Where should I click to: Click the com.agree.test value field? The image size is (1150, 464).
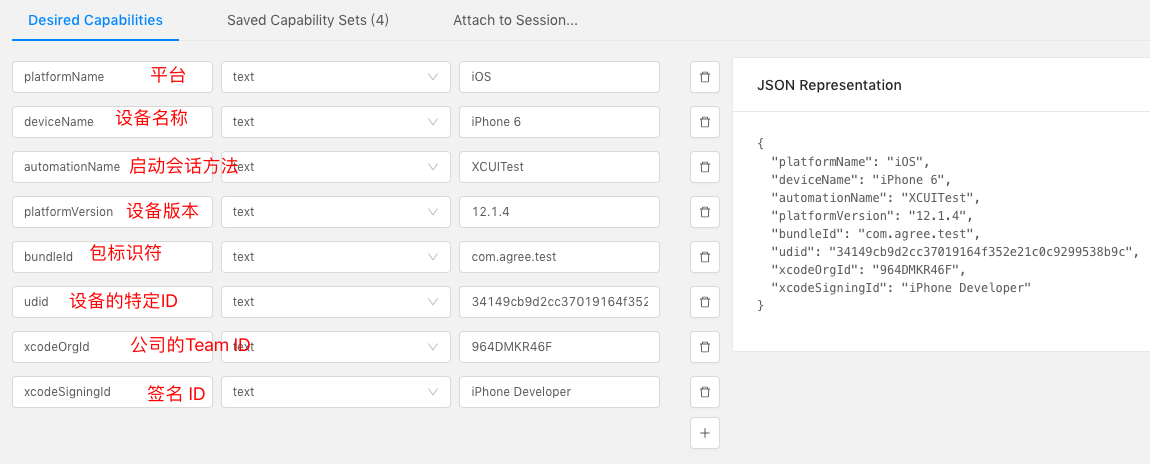pos(560,257)
